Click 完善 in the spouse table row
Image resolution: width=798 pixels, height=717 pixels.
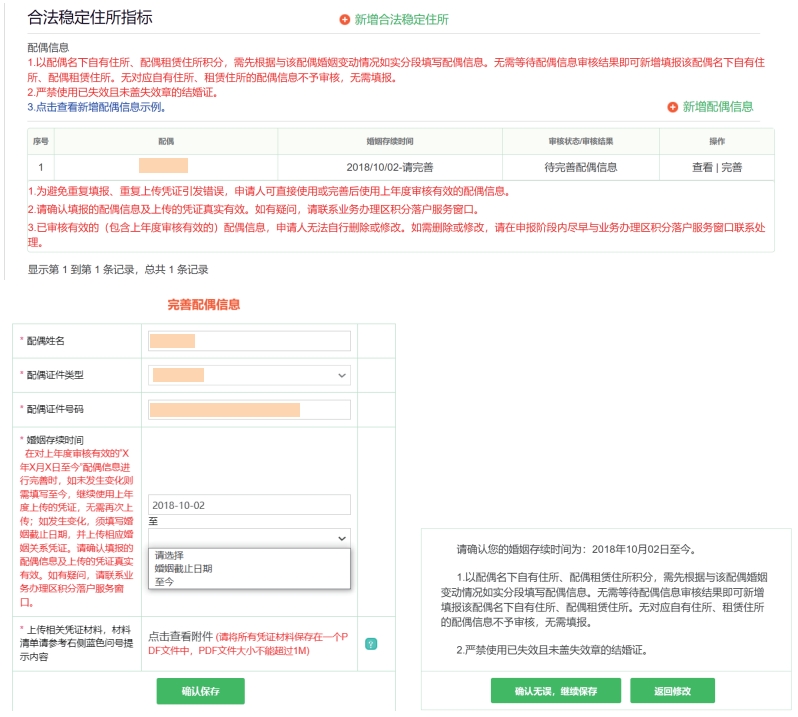point(731,167)
